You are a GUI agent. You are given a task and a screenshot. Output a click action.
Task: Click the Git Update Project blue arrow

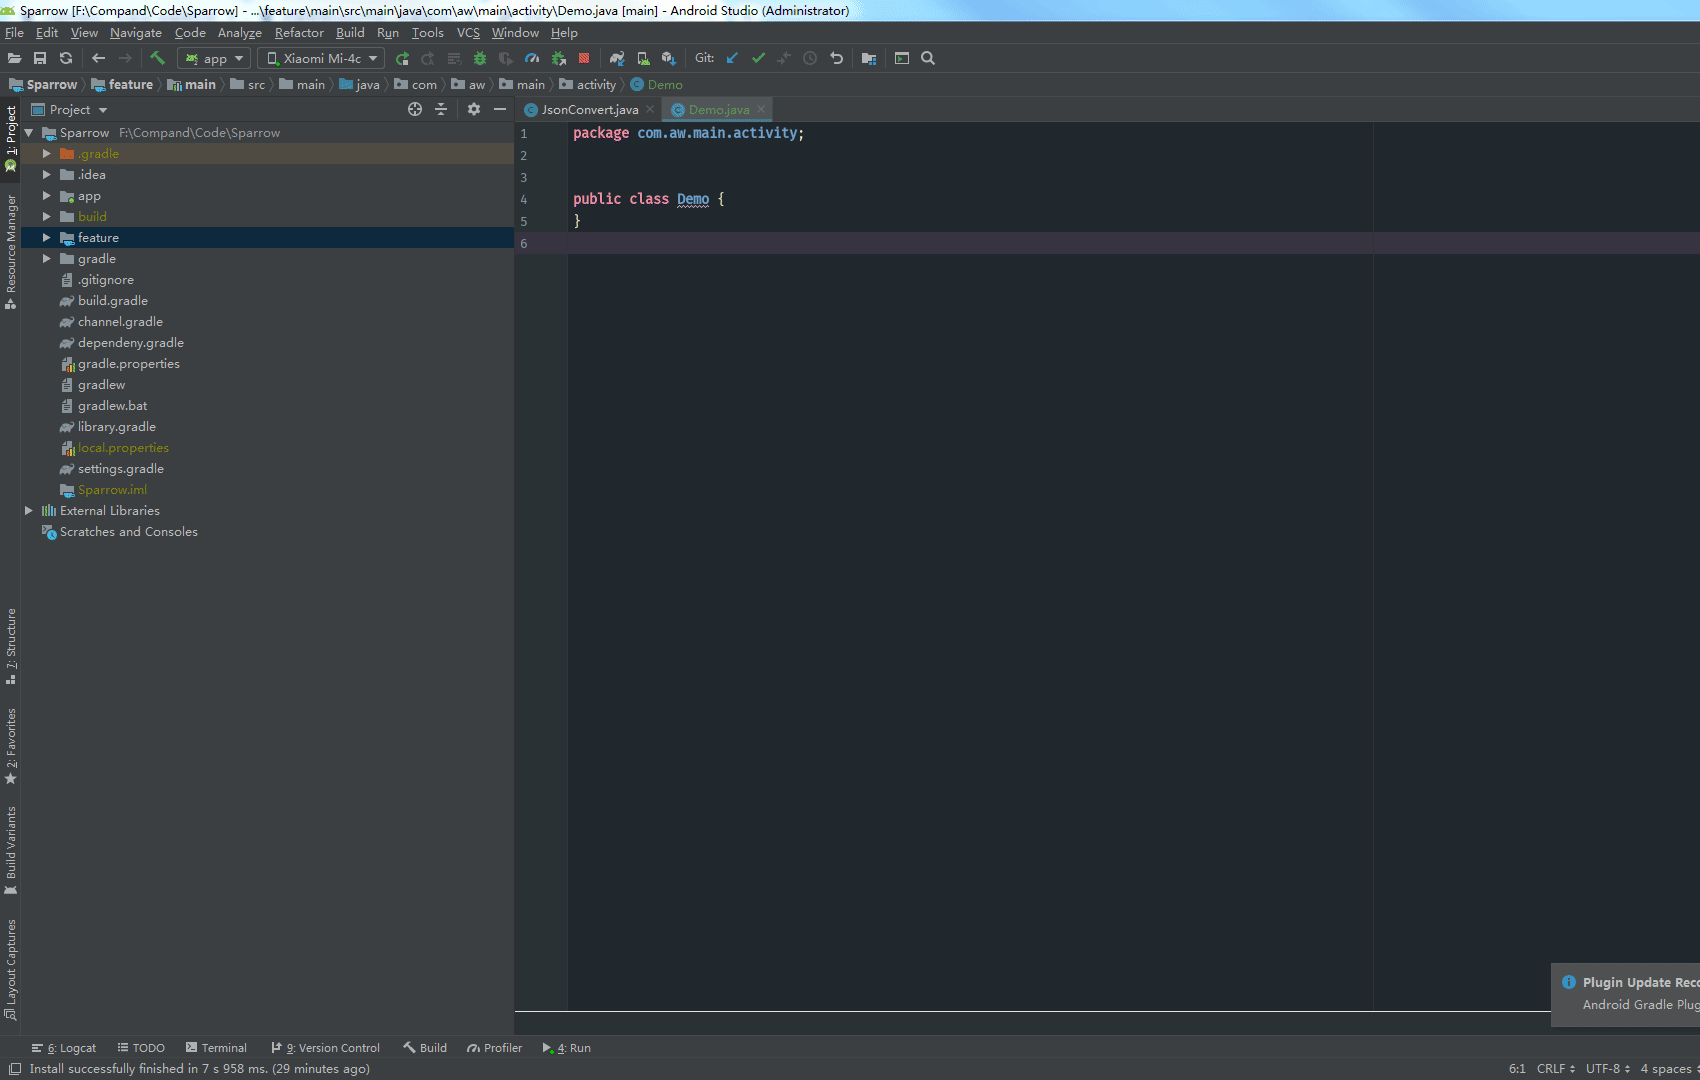coord(732,58)
